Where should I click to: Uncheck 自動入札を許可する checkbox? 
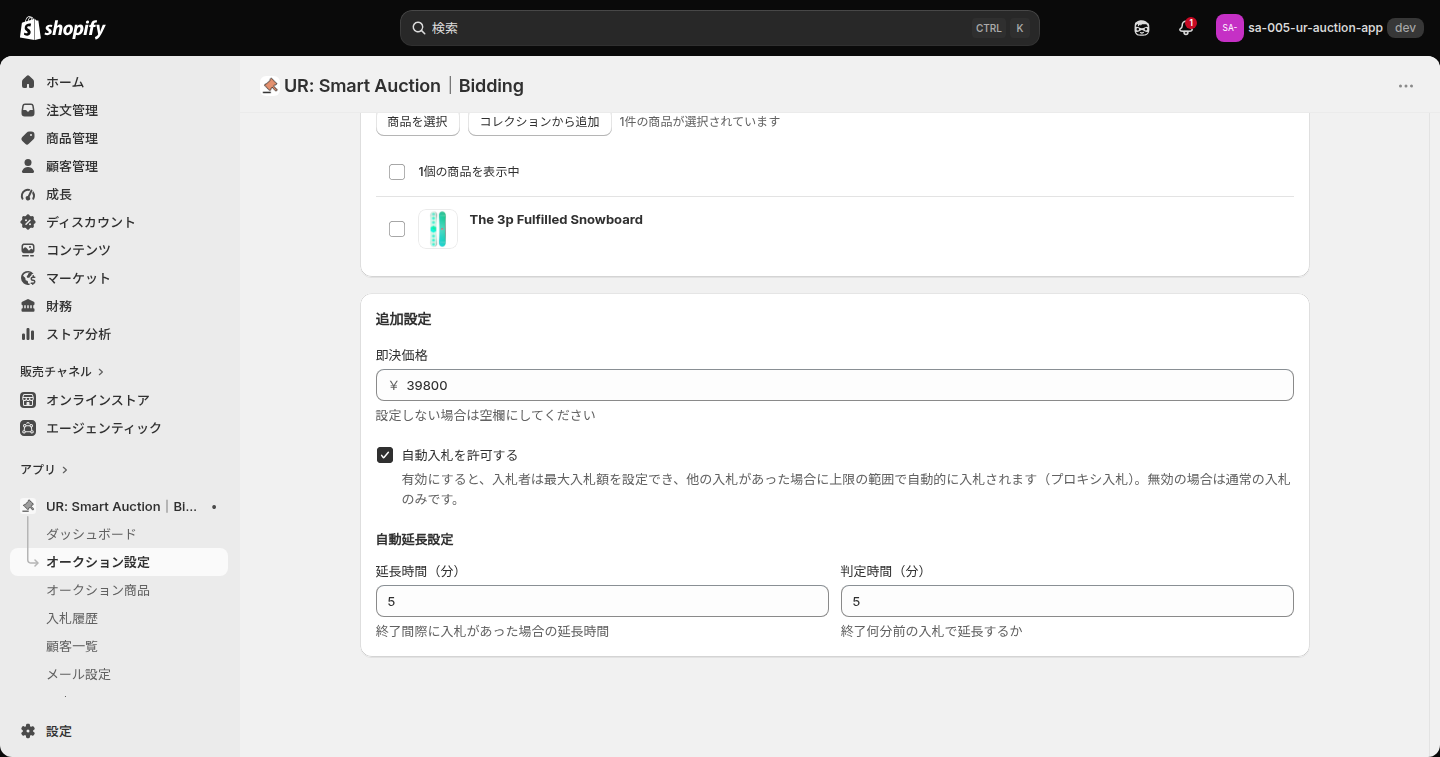point(385,455)
